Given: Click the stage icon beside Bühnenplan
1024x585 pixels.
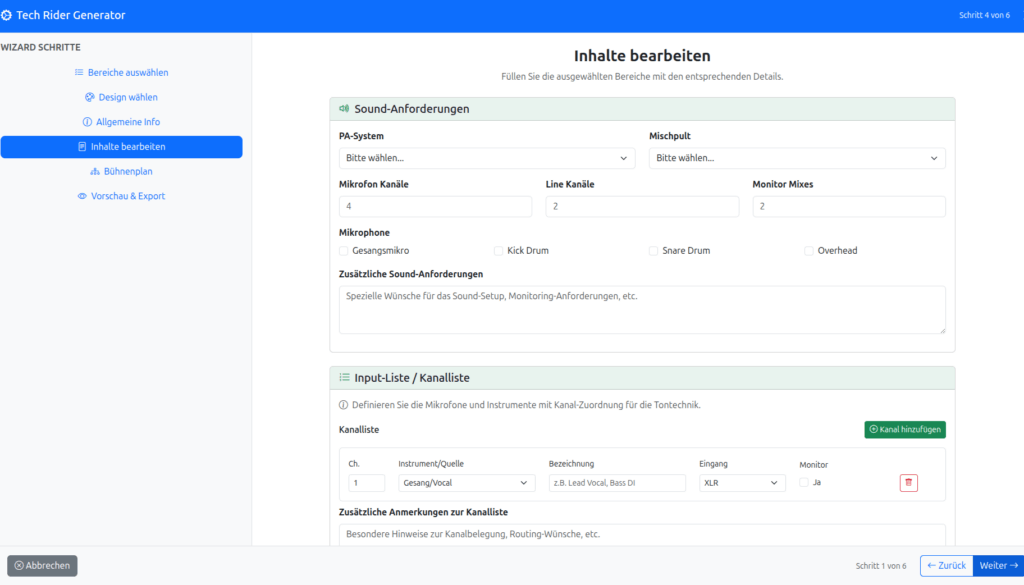Looking at the screenshot, I should (x=95, y=171).
